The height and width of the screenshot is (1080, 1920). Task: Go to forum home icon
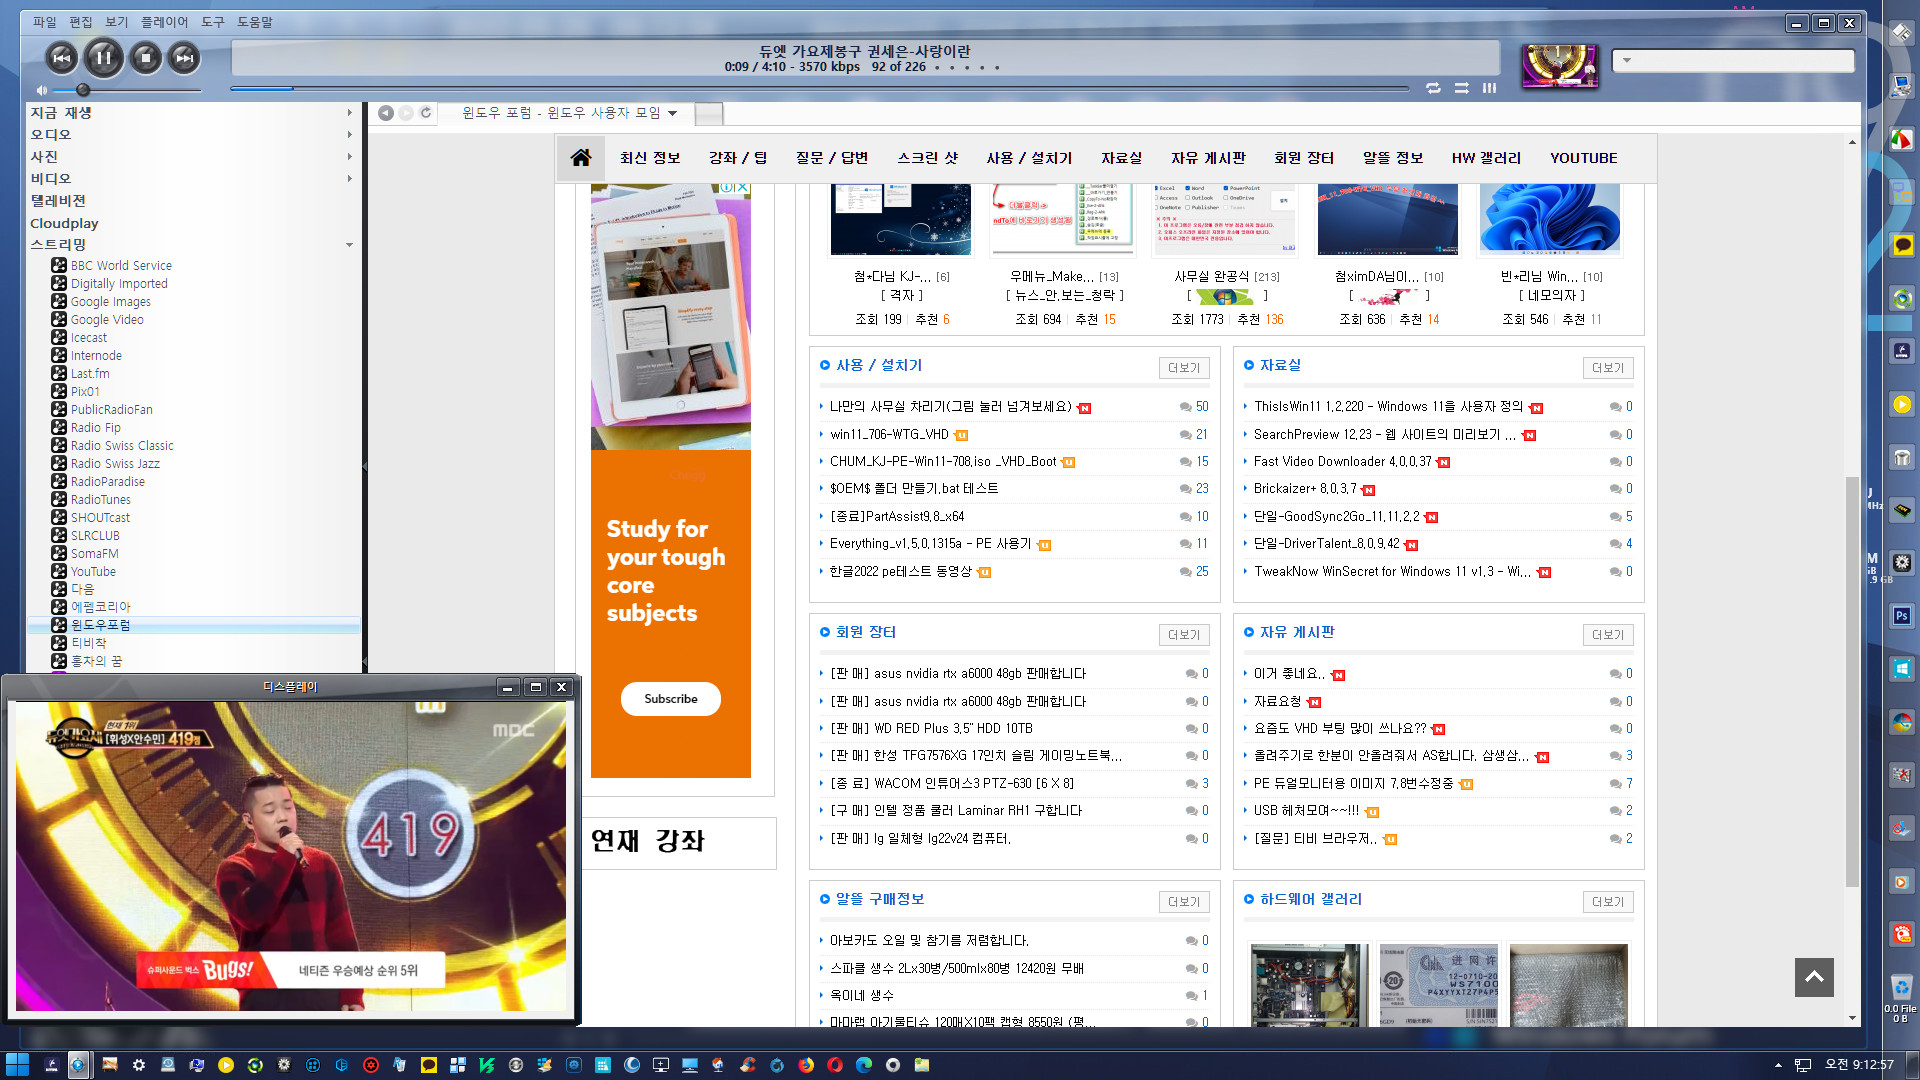tap(580, 158)
